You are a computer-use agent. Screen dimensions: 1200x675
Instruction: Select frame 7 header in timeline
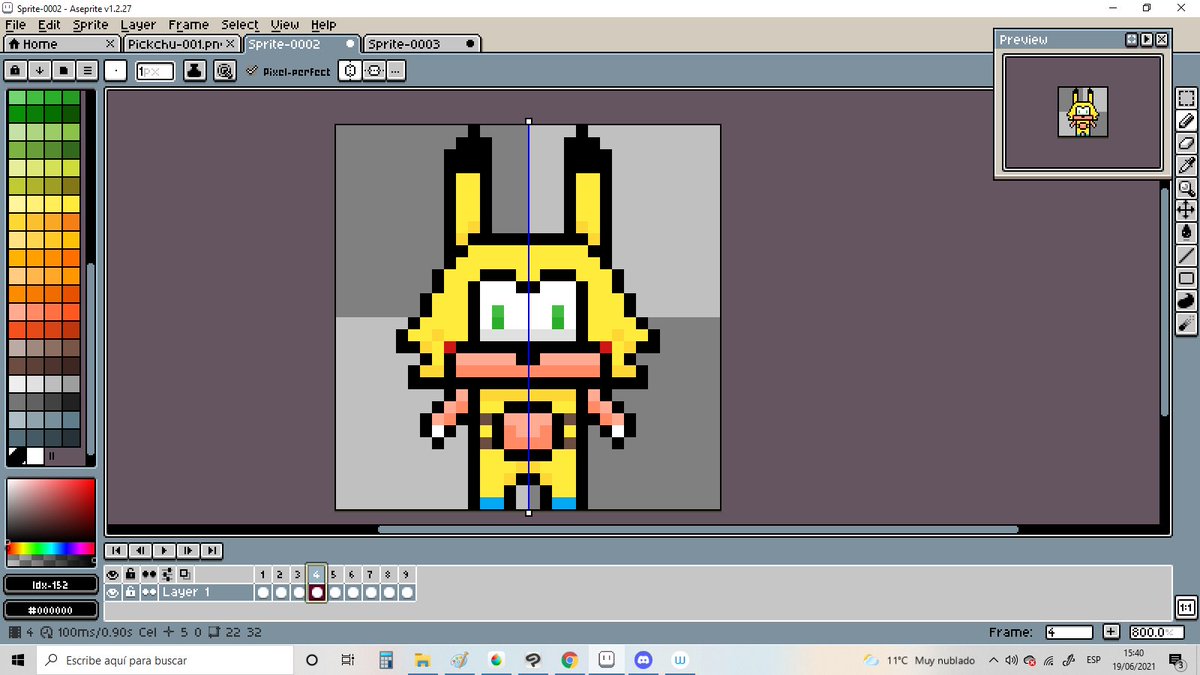[370, 575]
